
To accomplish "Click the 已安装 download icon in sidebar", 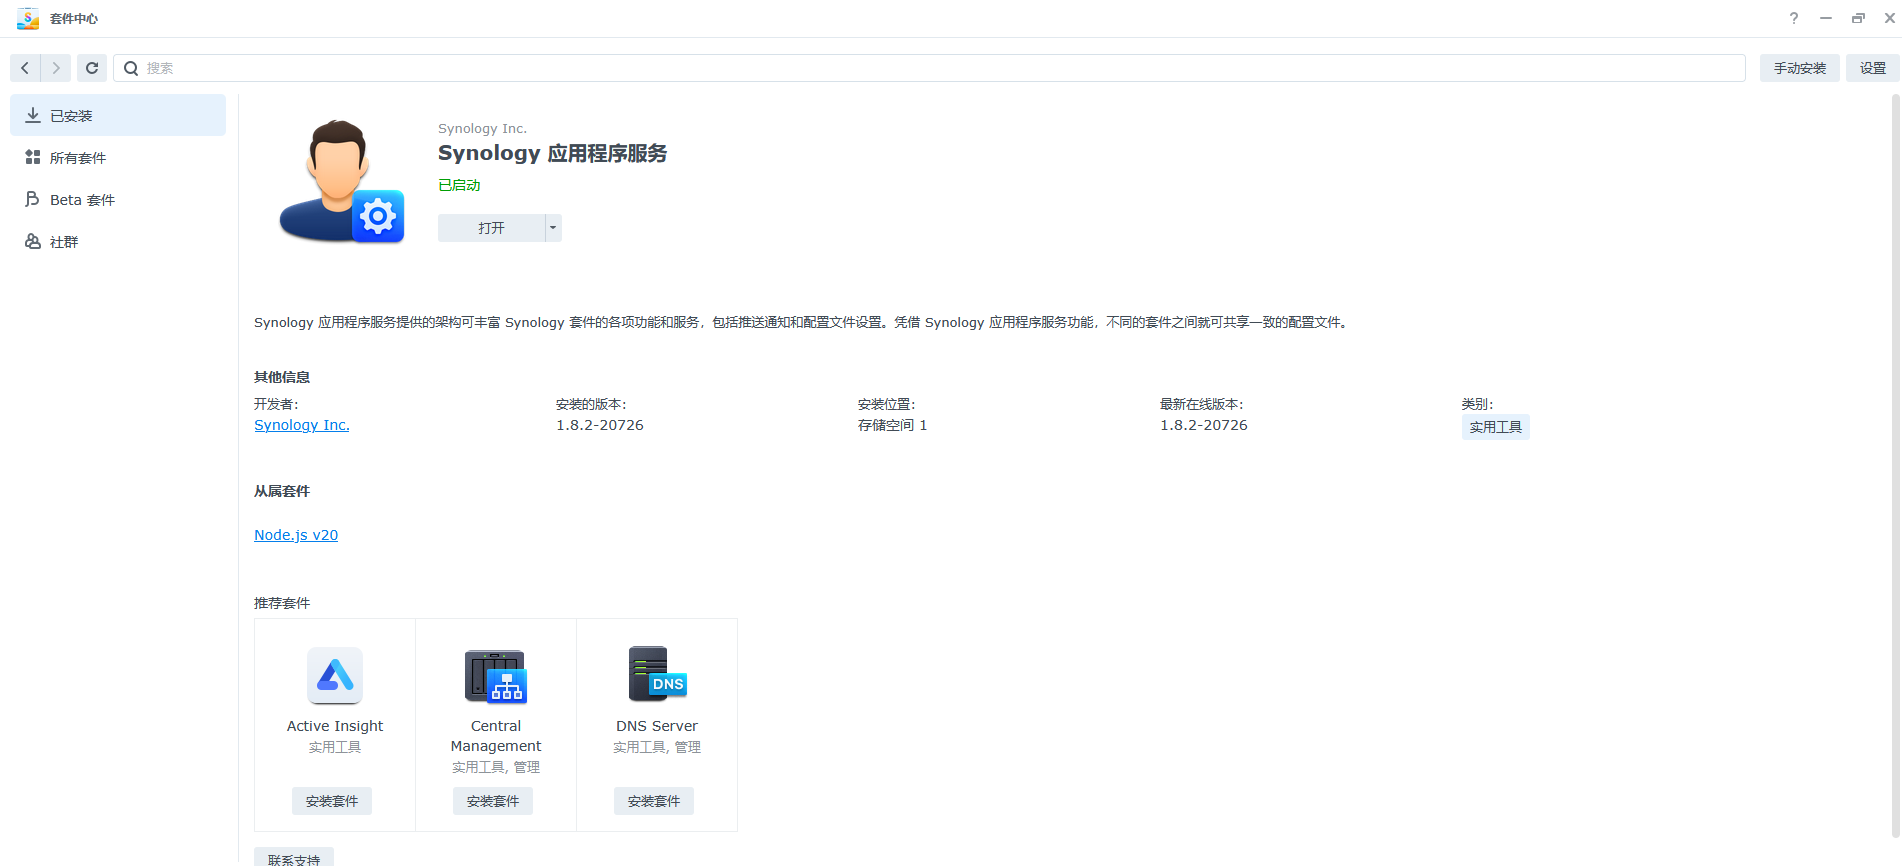I will (33, 115).
